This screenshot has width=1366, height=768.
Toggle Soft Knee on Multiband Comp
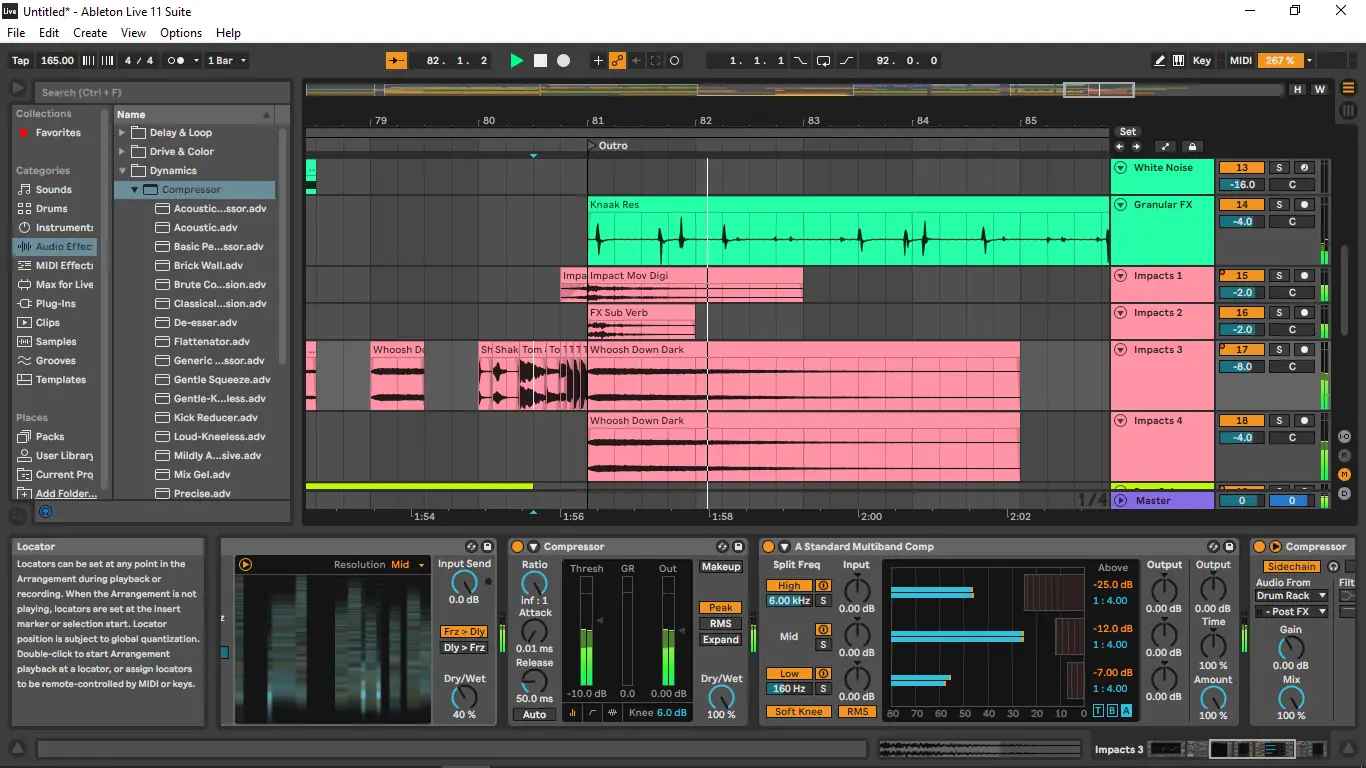click(x=799, y=712)
